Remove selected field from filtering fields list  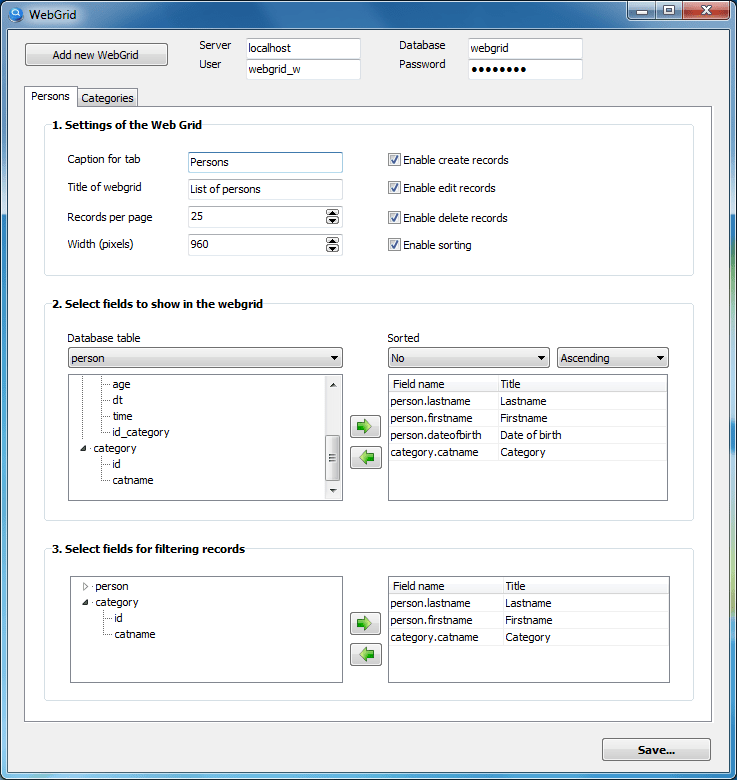tap(366, 654)
